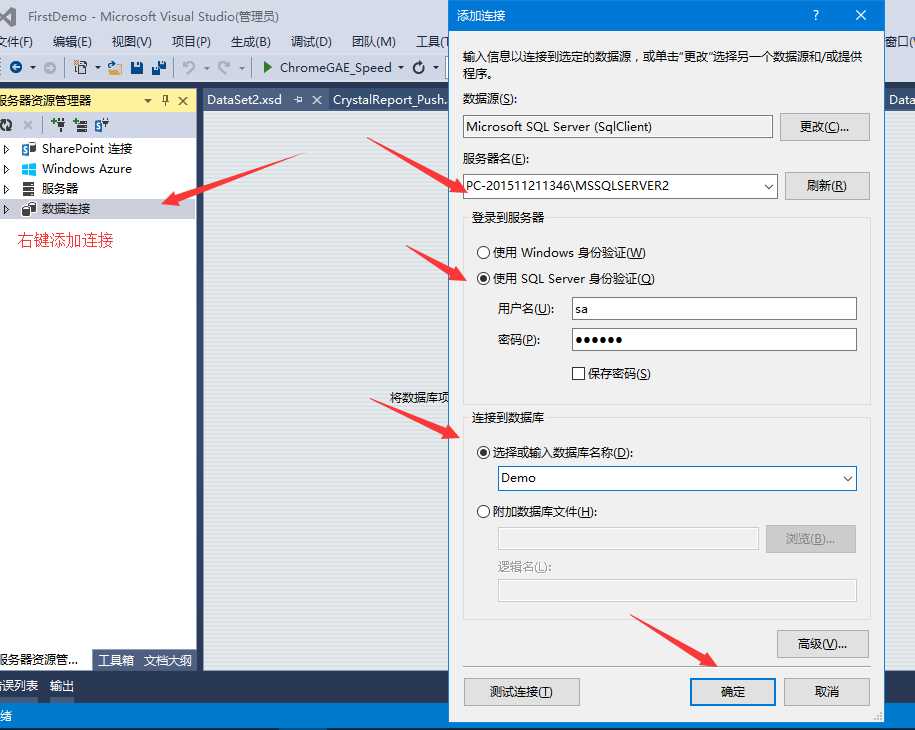The image size is (915, 730).
Task: Open the 输出 output tab
Action: coord(62,686)
